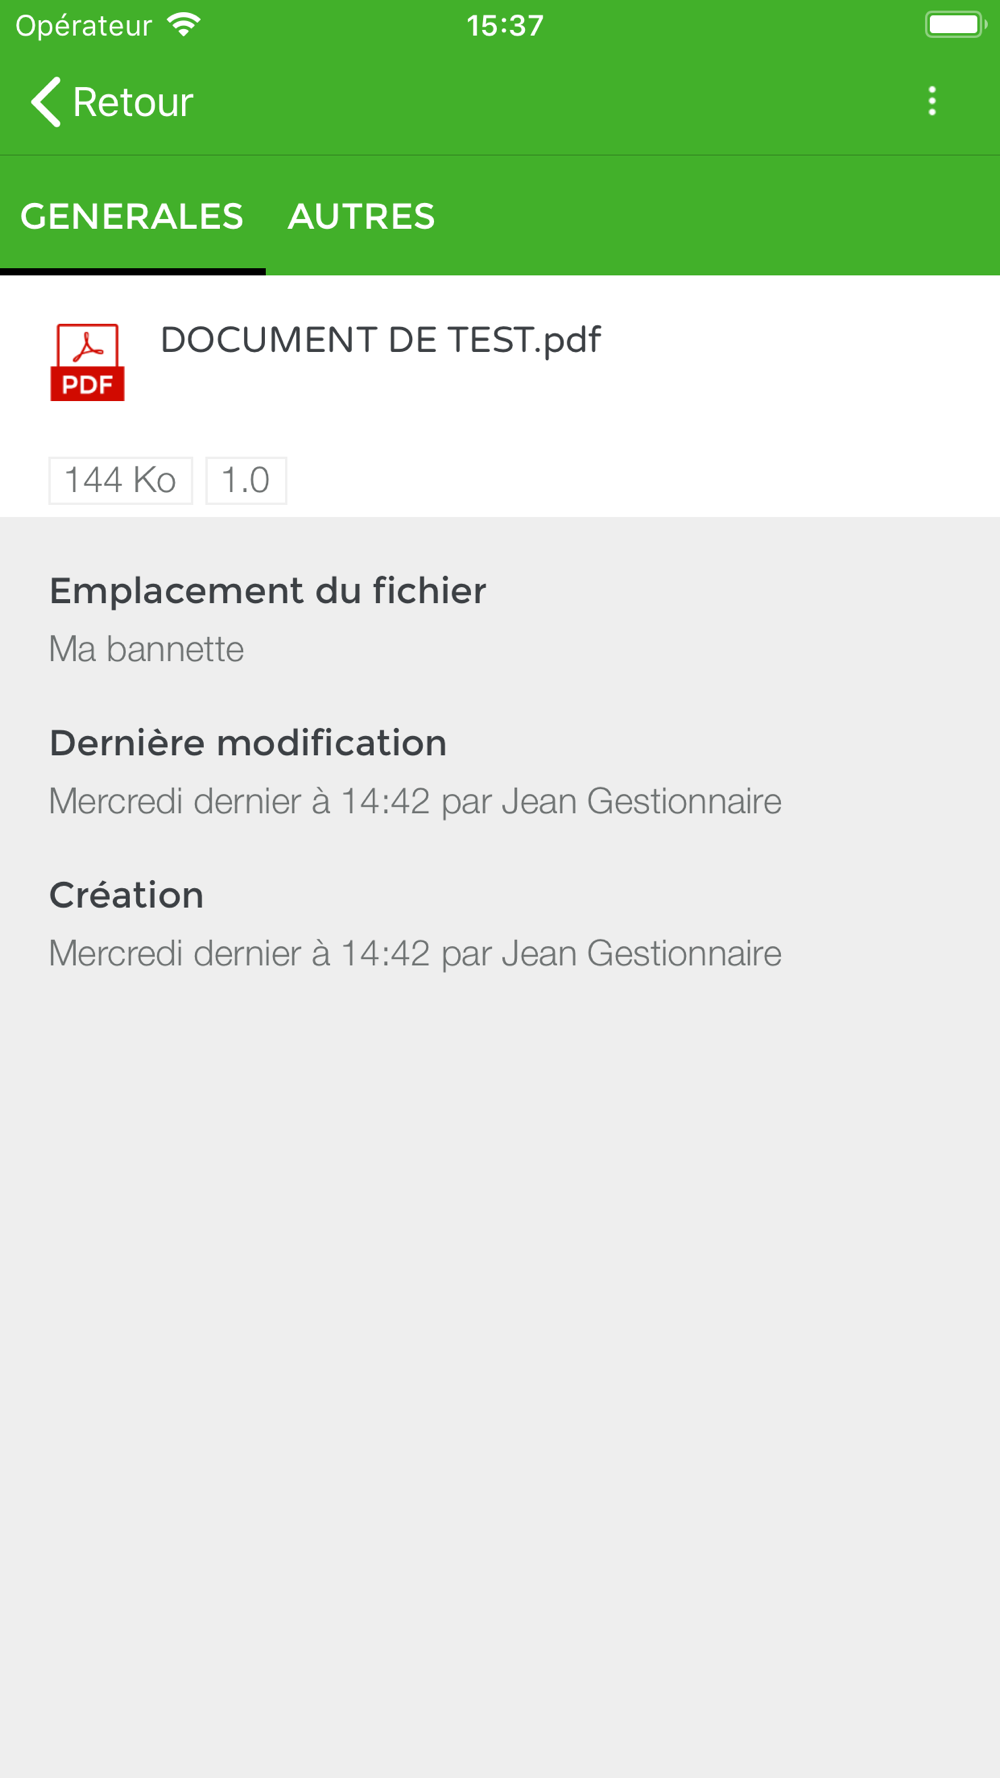This screenshot has height=1778, width=1000.
Task: Tap the 15:37 clock in the status bar
Action: [505, 25]
